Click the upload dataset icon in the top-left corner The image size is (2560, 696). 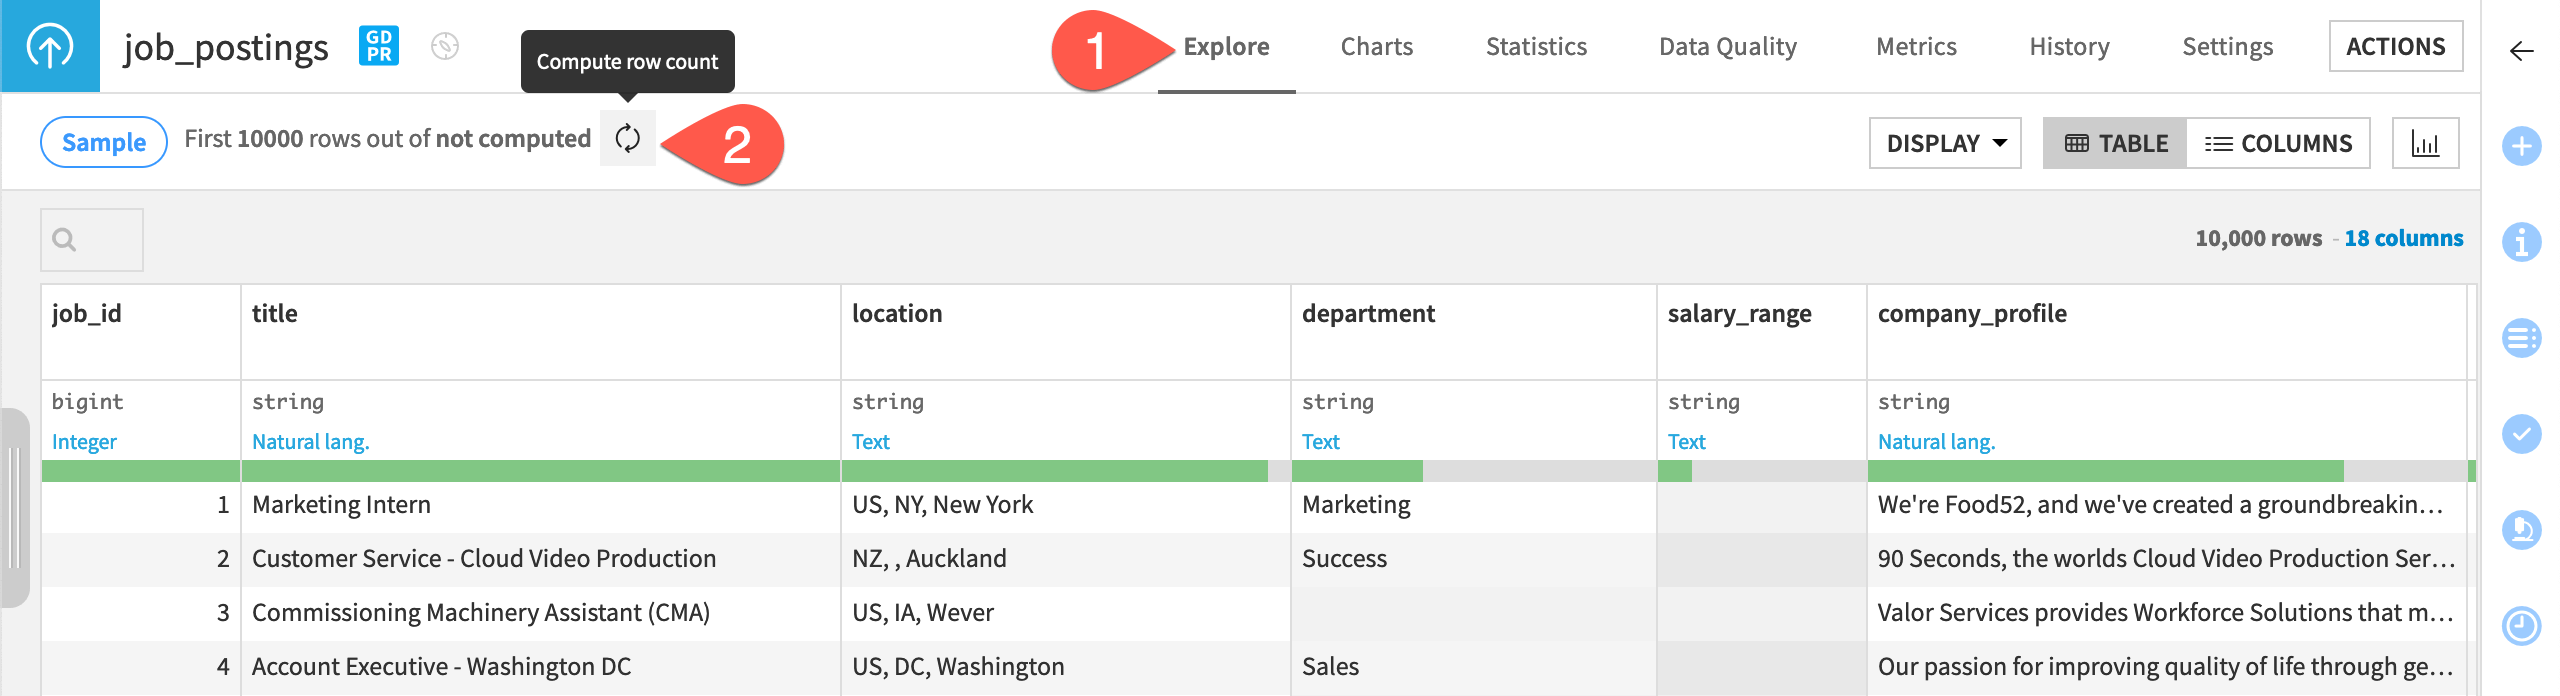[x=50, y=46]
